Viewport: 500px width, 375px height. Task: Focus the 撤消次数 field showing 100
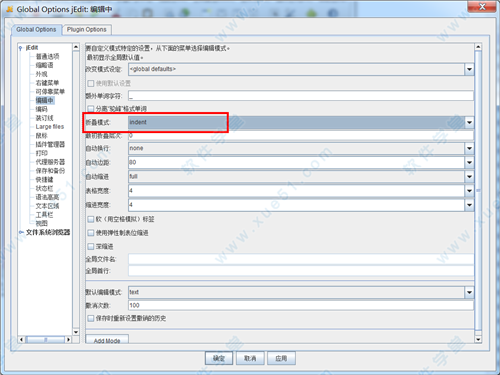301,305
